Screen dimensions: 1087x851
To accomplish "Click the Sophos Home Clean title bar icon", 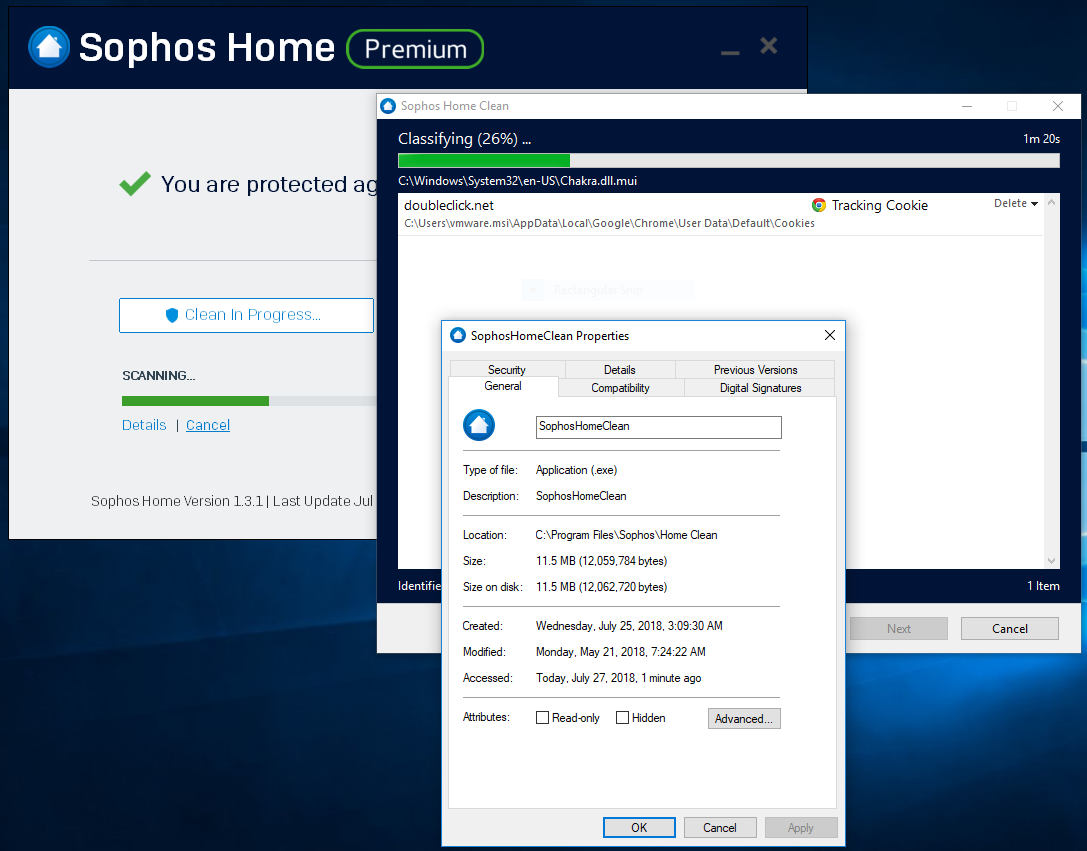I will pos(388,106).
